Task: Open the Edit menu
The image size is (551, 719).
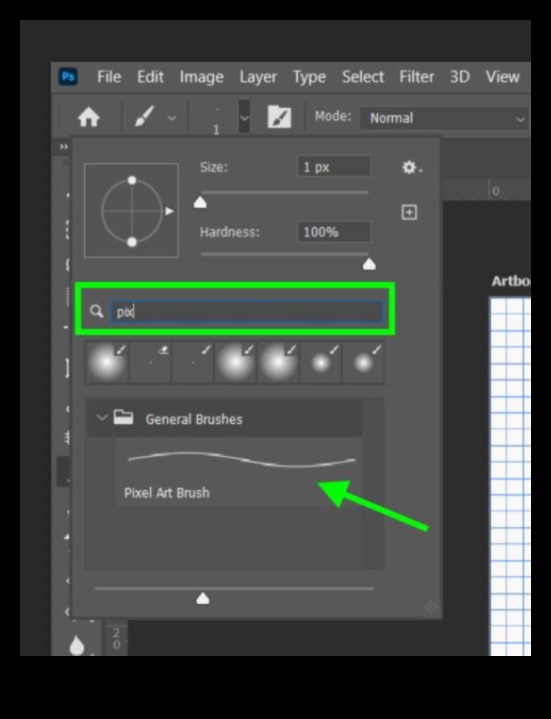Action: click(150, 77)
